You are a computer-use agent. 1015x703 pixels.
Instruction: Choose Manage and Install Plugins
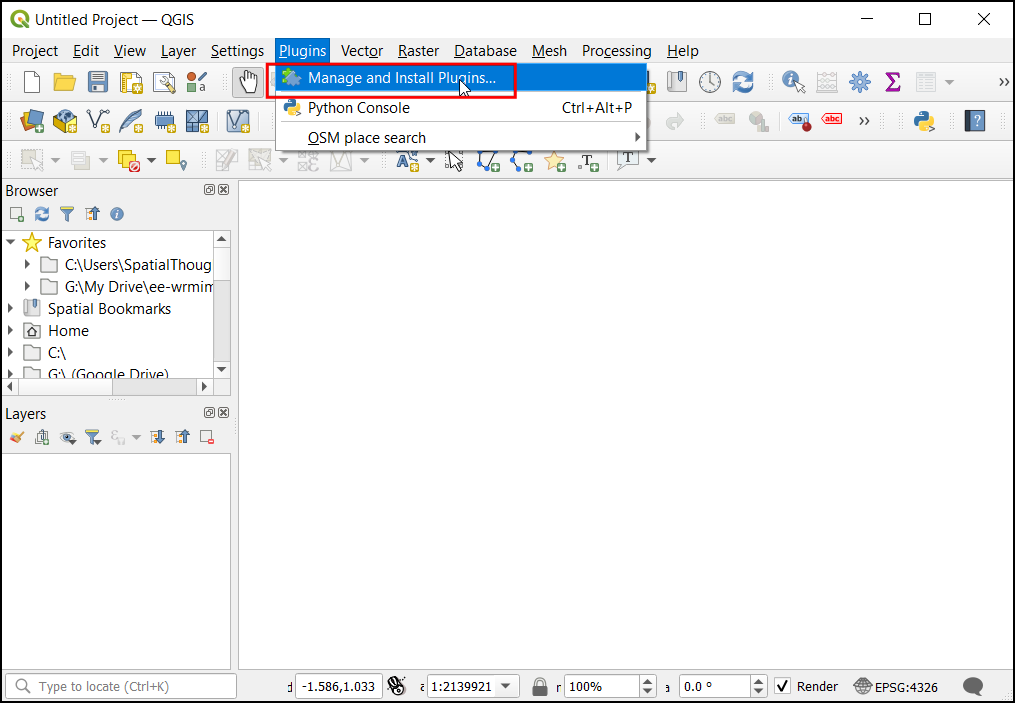[x=461, y=78]
